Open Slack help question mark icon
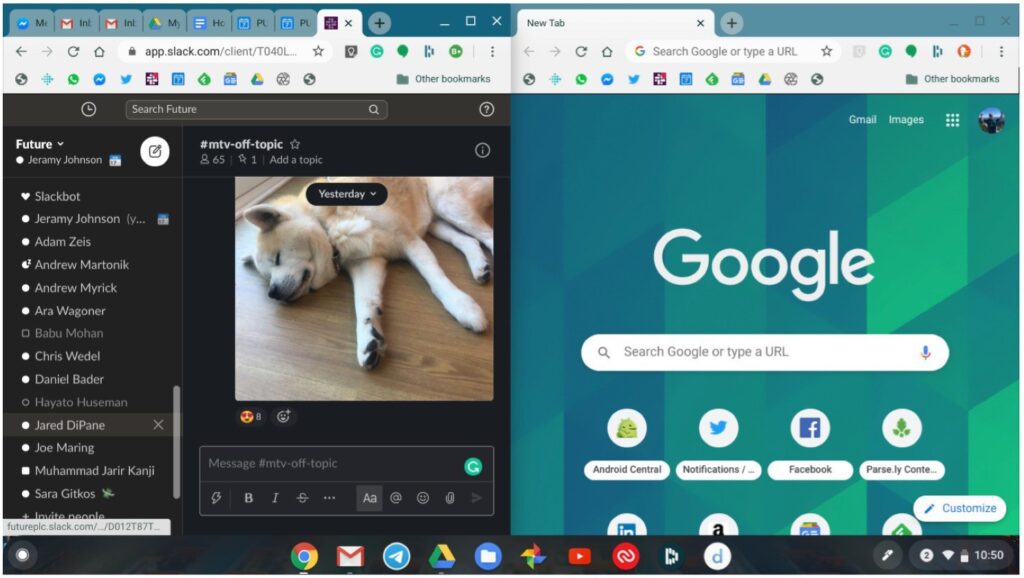1024x578 pixels. pos(486,109)
